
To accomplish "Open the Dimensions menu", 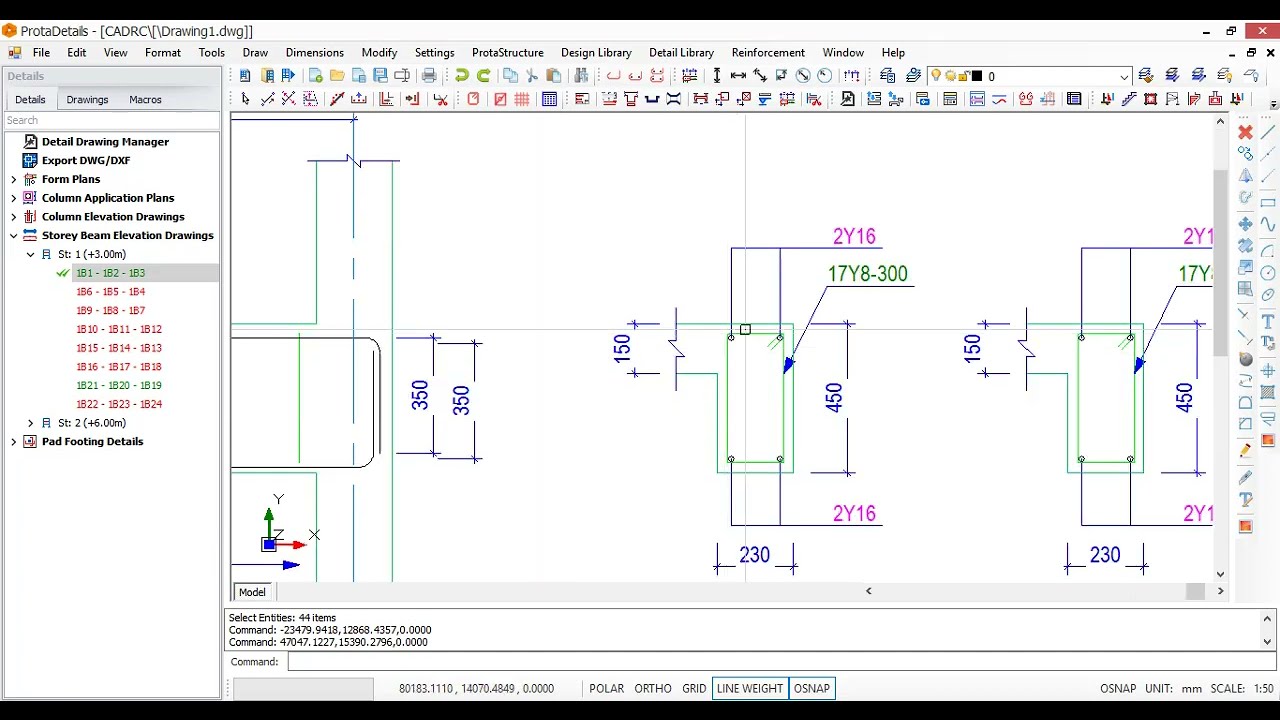I will click(314, 53).
